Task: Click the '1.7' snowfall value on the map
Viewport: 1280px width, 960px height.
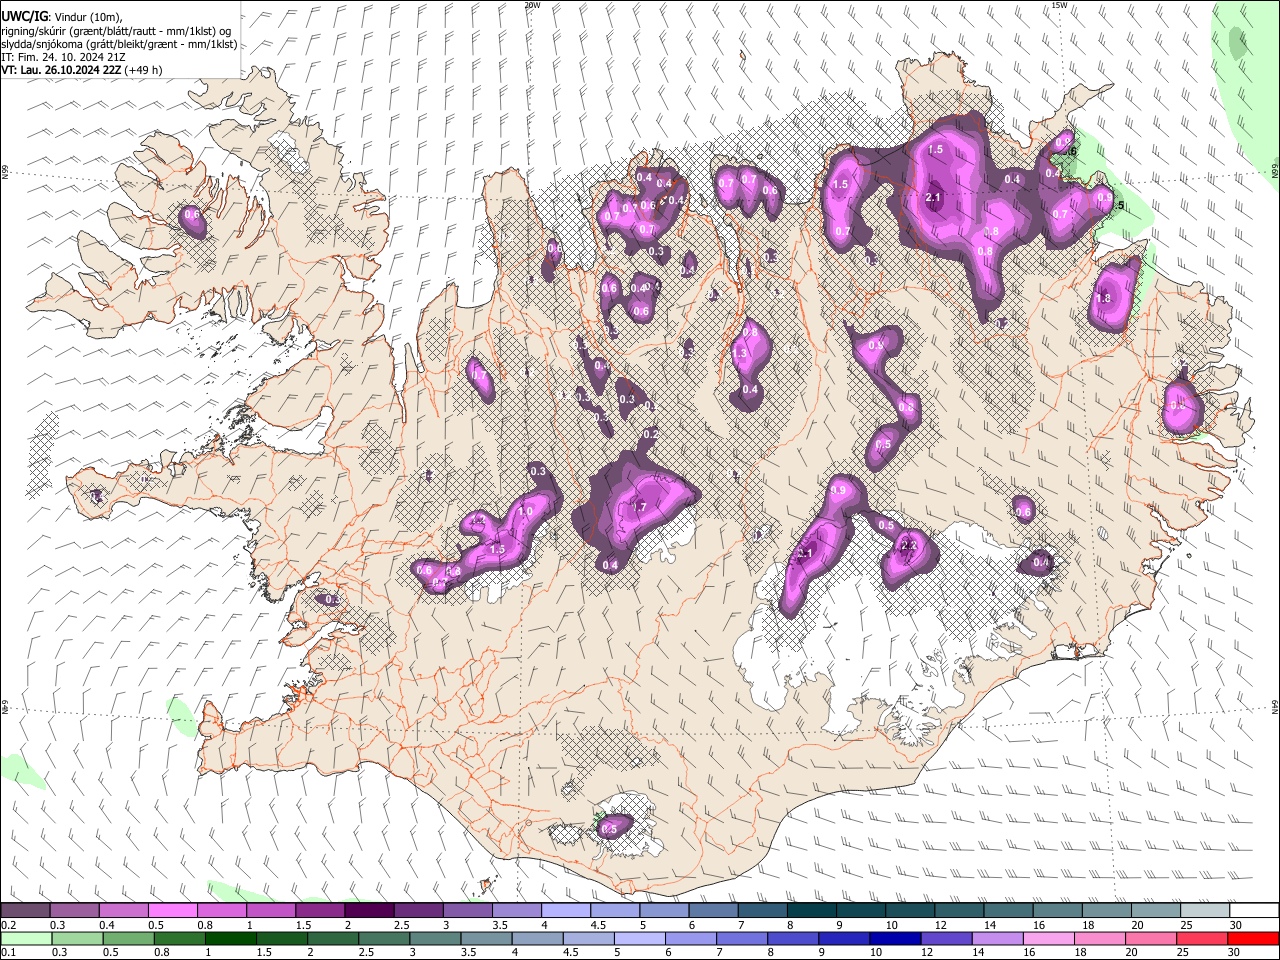Action: coord(639,508)
